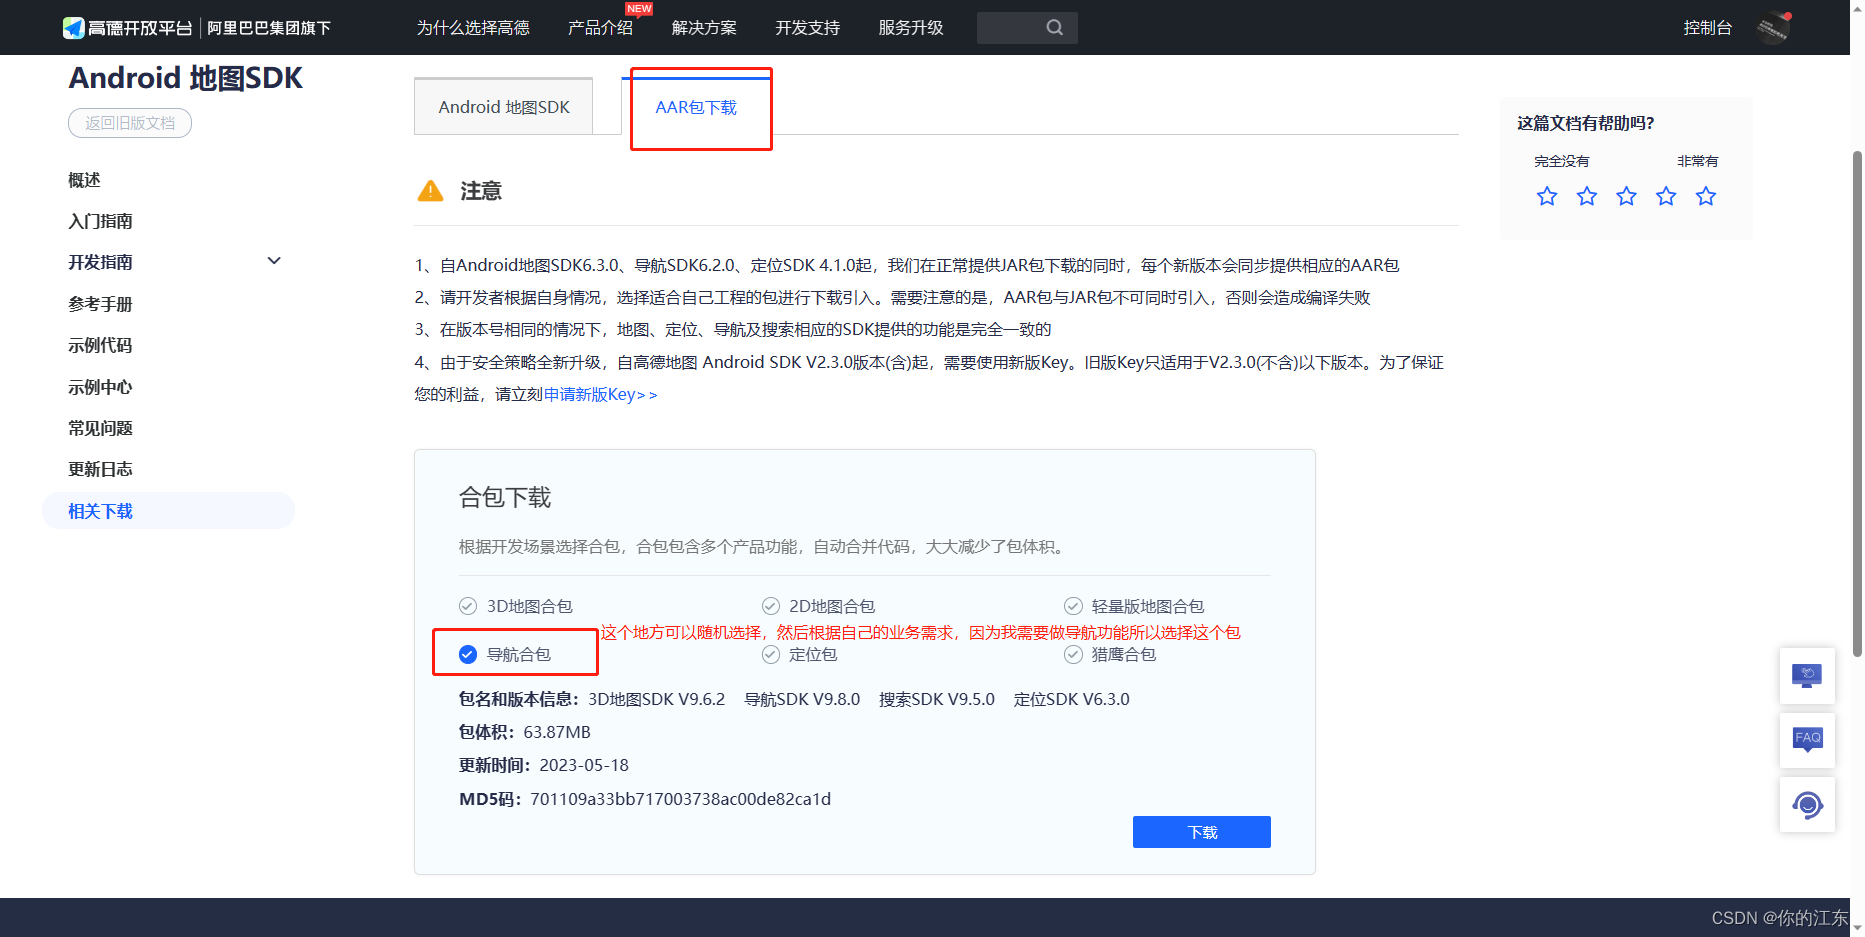Click MD5 value 701109a33bb717003738ac00de82ca1d
1865x937 pixels.
coord(681,799)
